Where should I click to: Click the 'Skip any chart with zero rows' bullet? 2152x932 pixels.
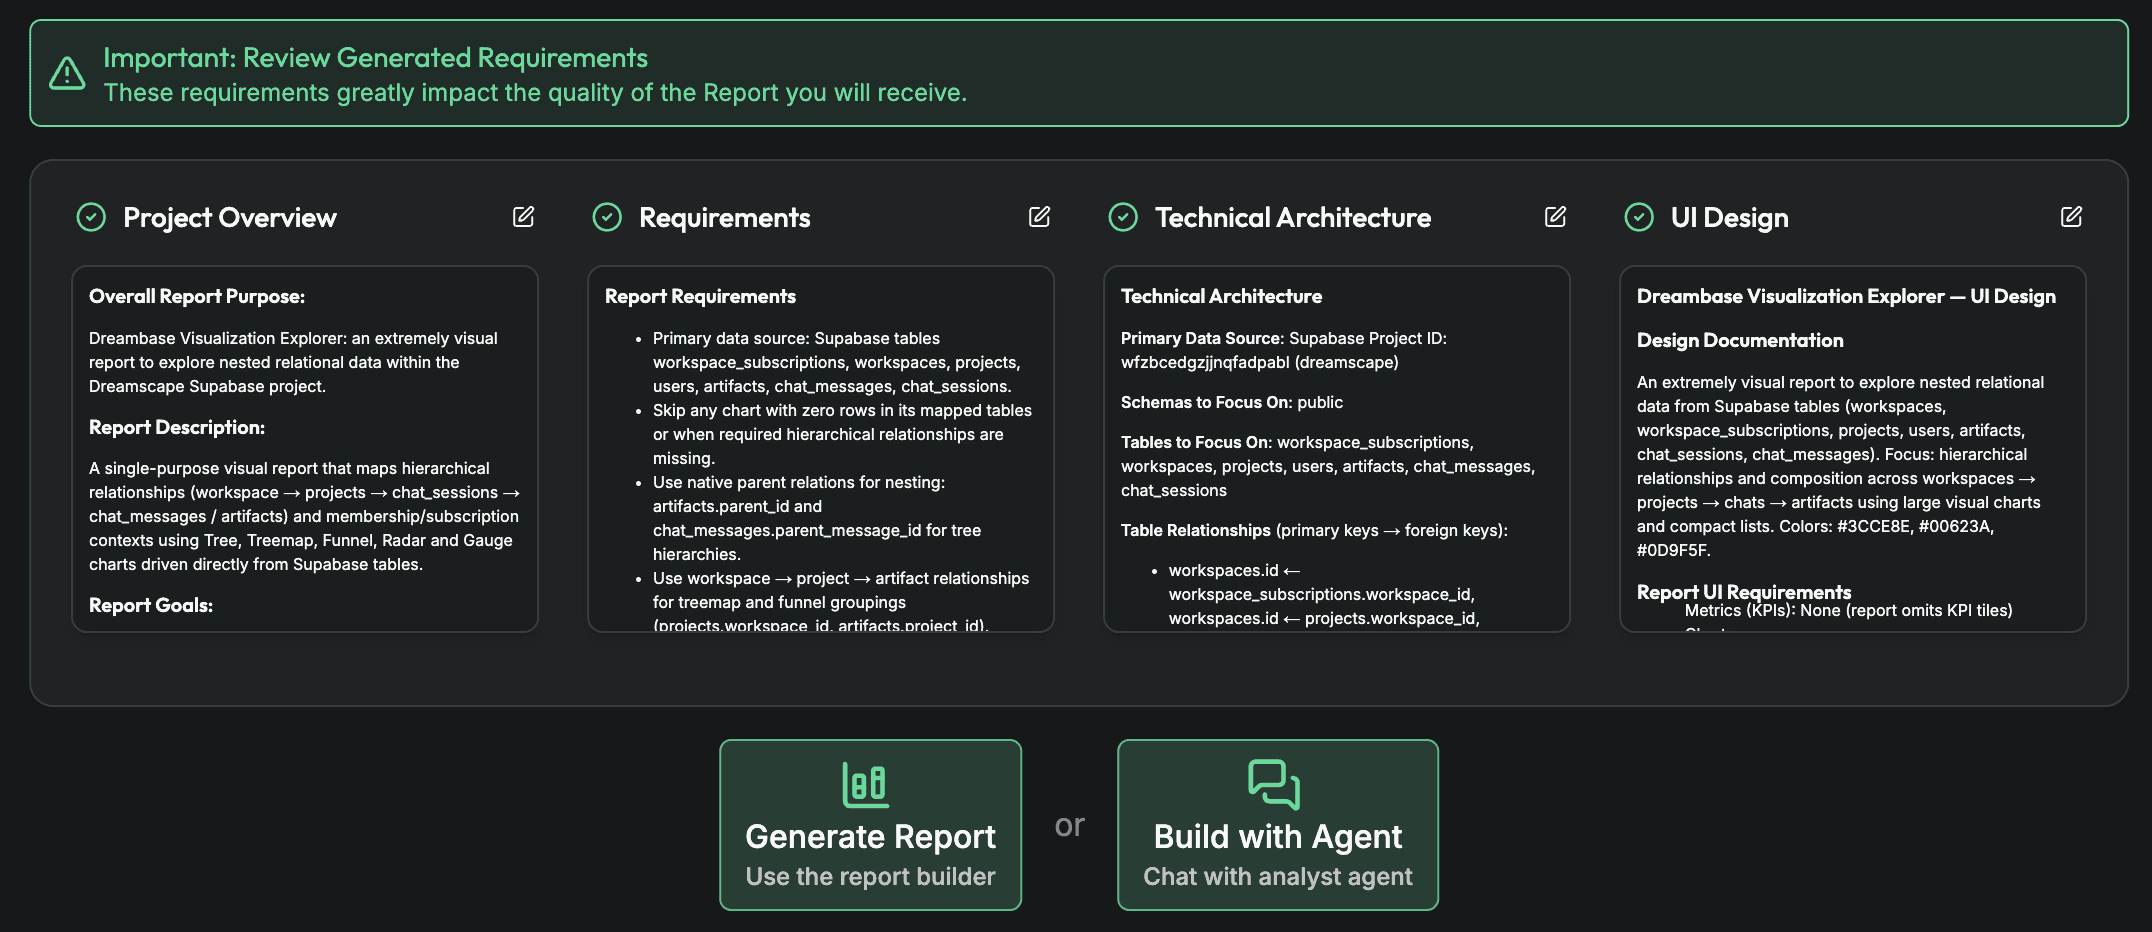(843, 434)
